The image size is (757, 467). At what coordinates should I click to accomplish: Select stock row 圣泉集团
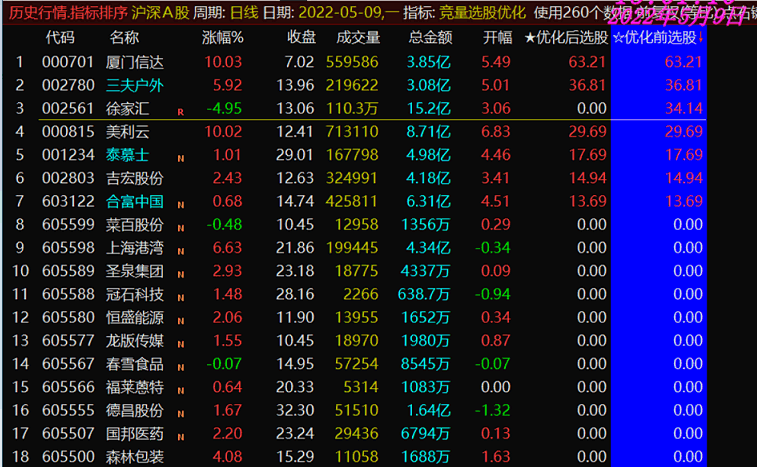coord(355,270)
